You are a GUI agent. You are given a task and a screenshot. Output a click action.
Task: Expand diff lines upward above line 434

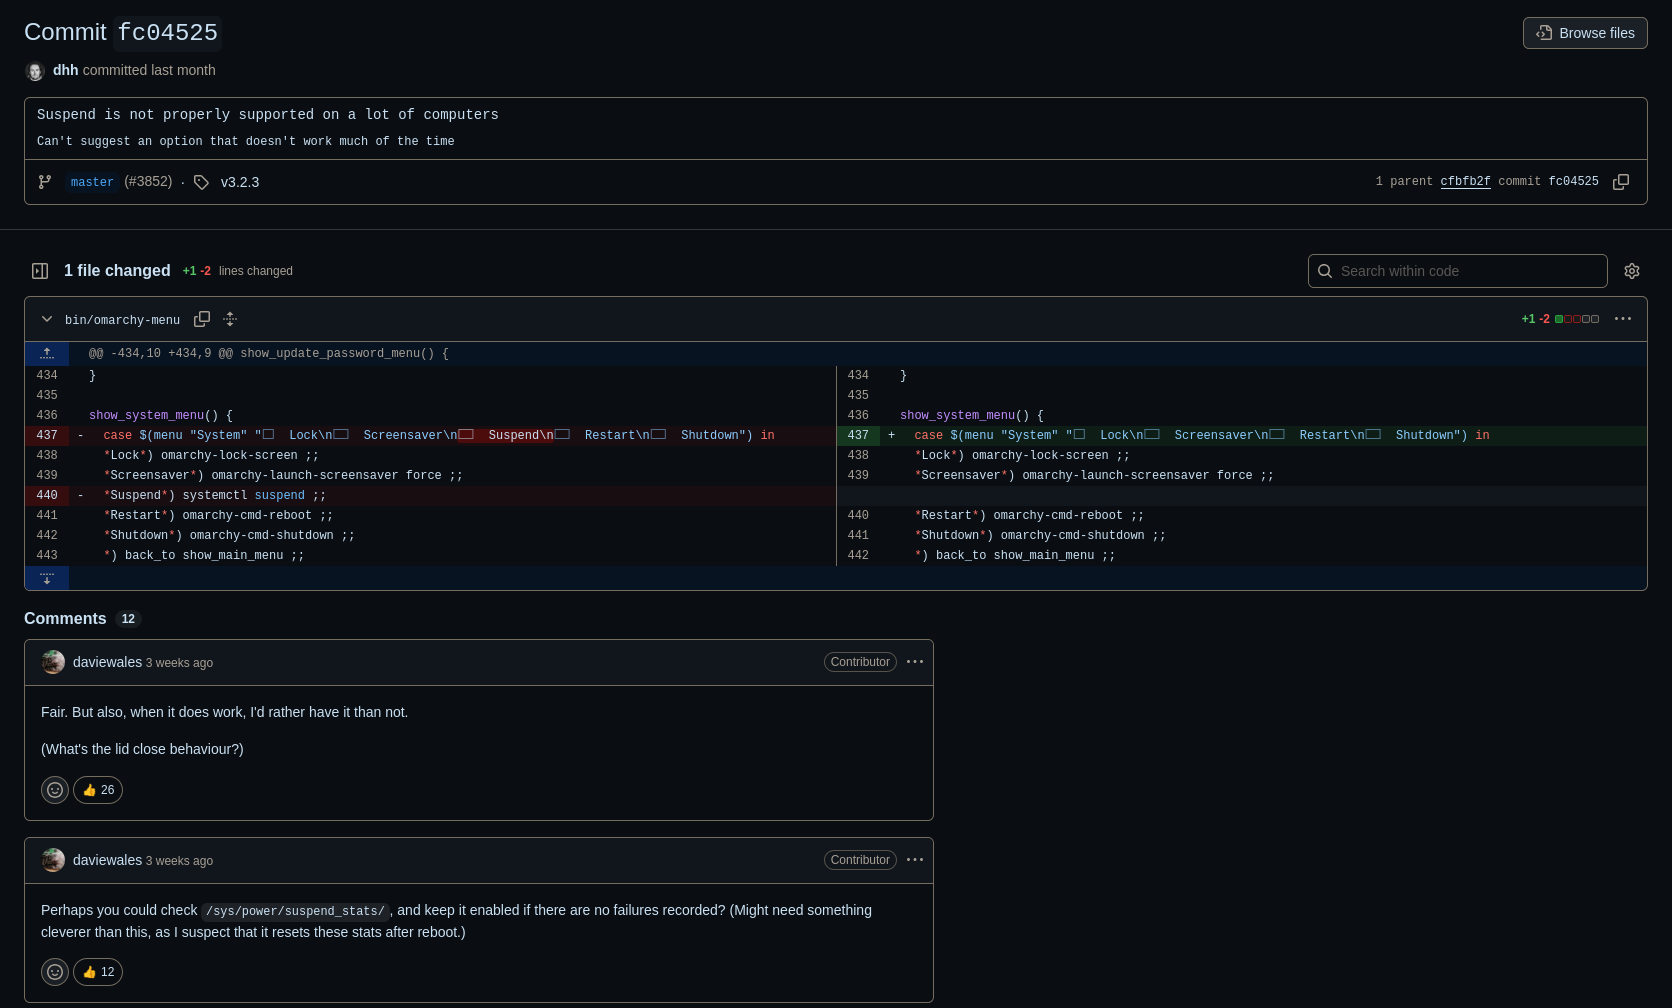pyautogui.click(x=47, y=353)
